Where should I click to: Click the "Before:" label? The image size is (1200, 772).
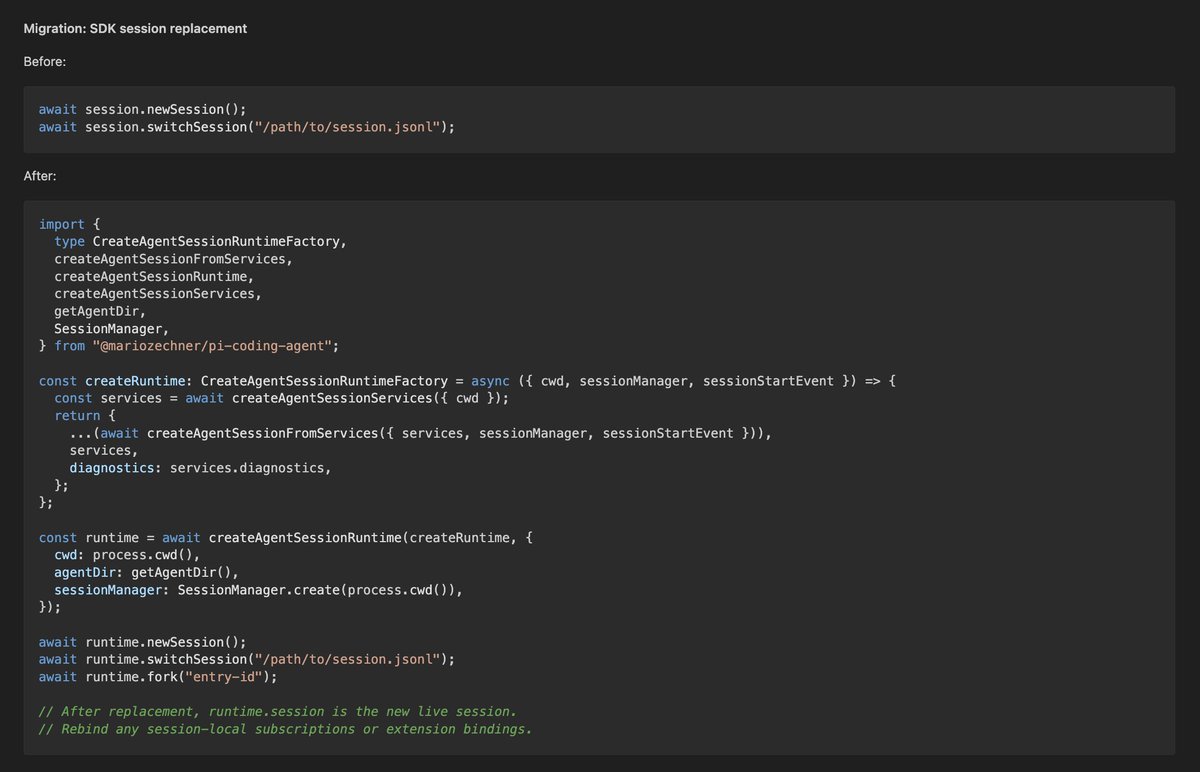46,61
